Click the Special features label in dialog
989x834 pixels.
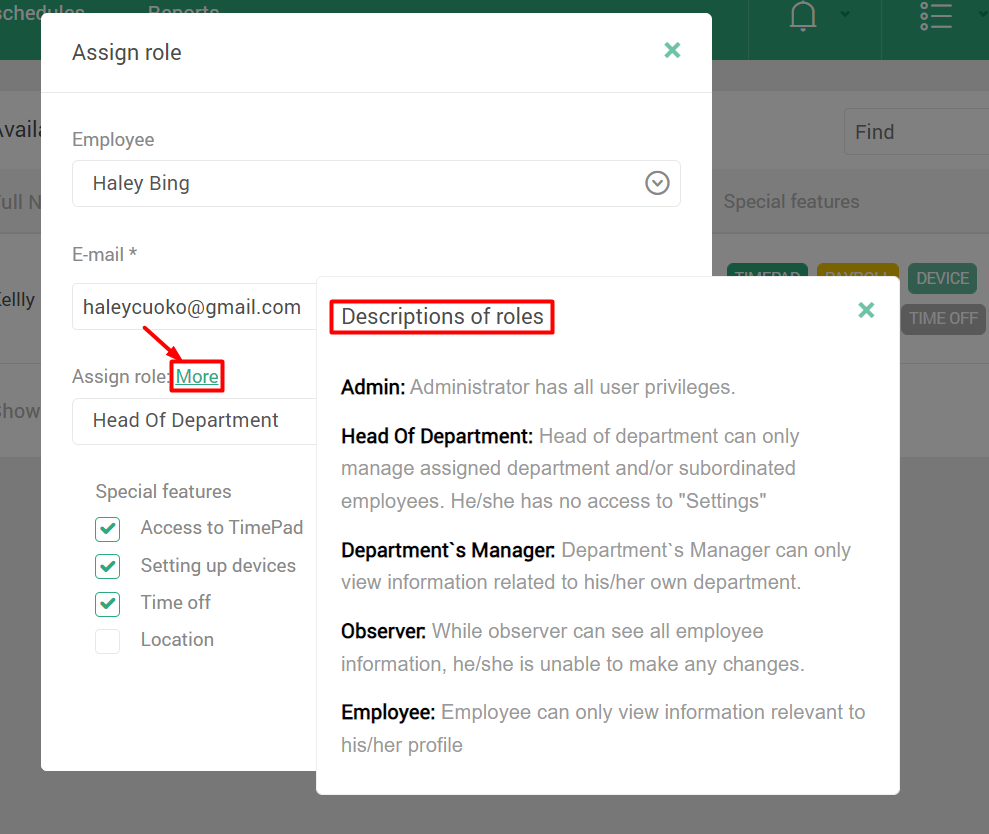[163, 491]
